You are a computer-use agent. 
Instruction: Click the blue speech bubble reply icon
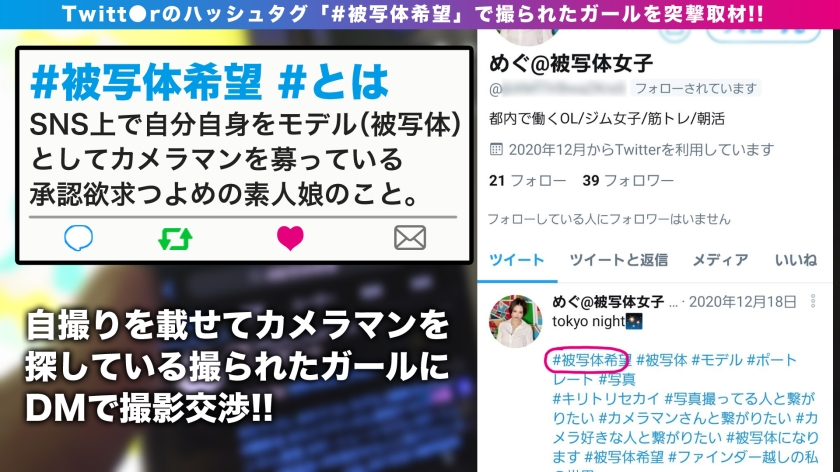coord(79,238)
